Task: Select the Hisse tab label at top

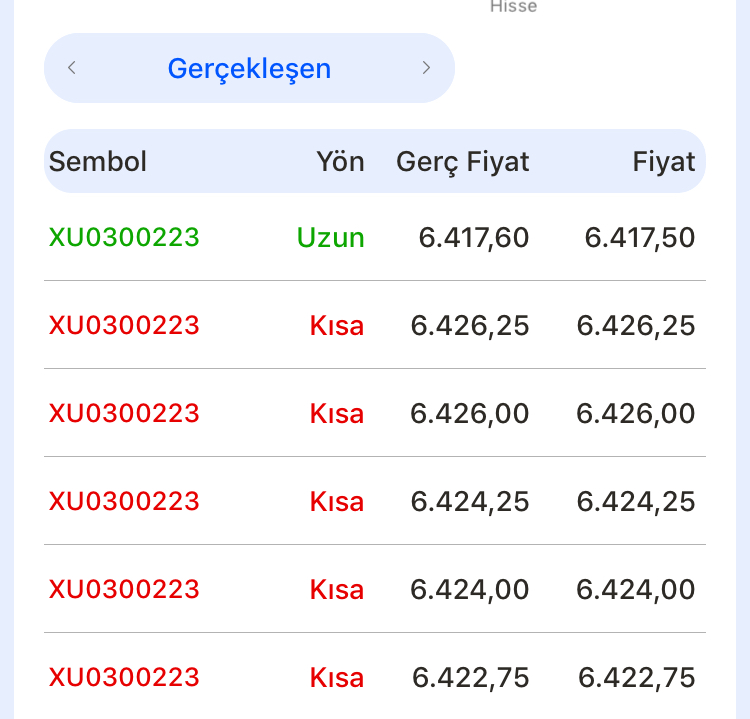Action: click(513, 7)
